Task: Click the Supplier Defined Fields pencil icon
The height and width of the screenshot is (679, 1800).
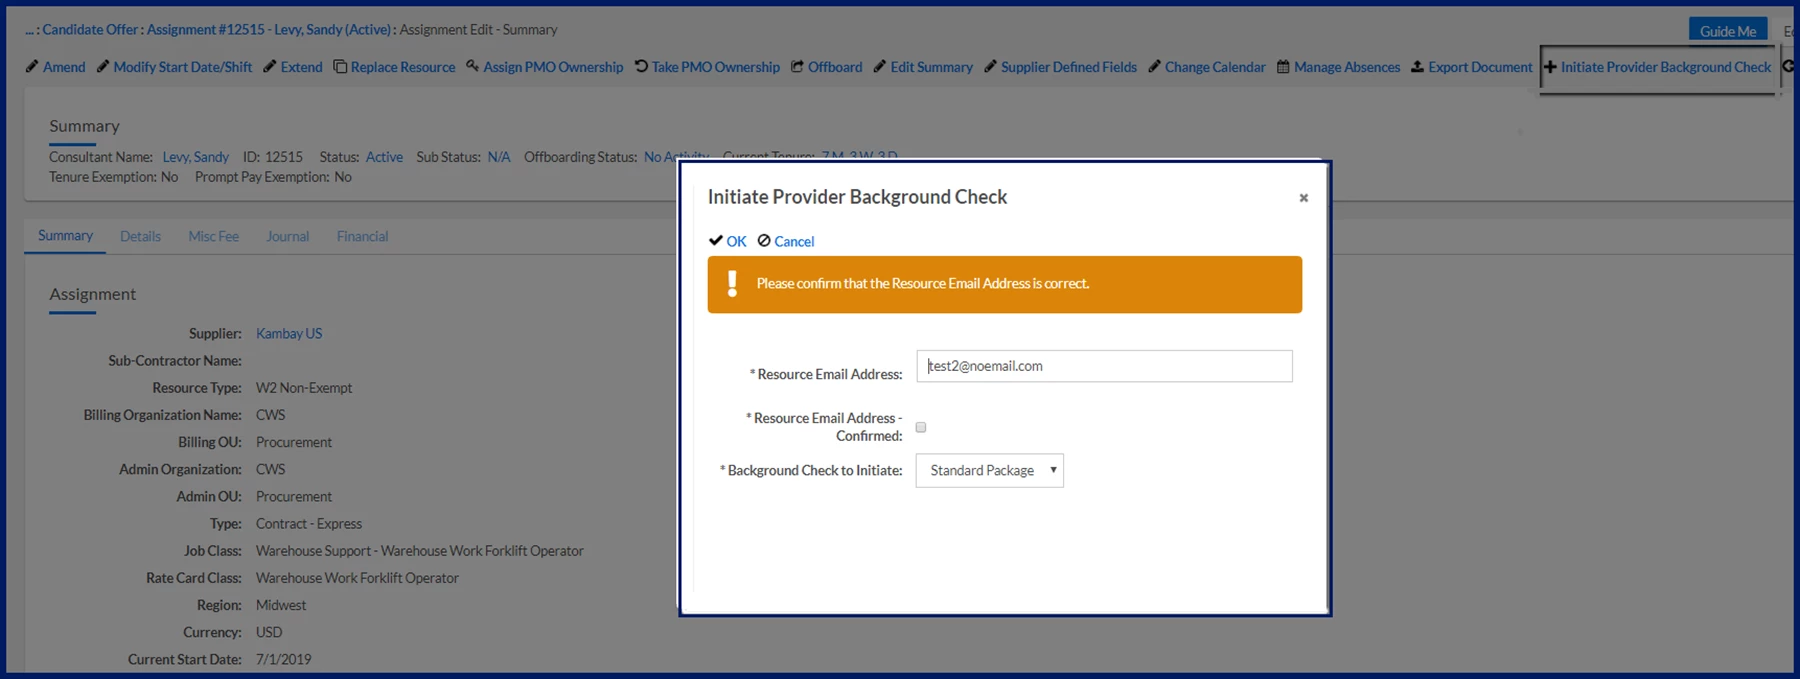Action: [x=990, y=67]
